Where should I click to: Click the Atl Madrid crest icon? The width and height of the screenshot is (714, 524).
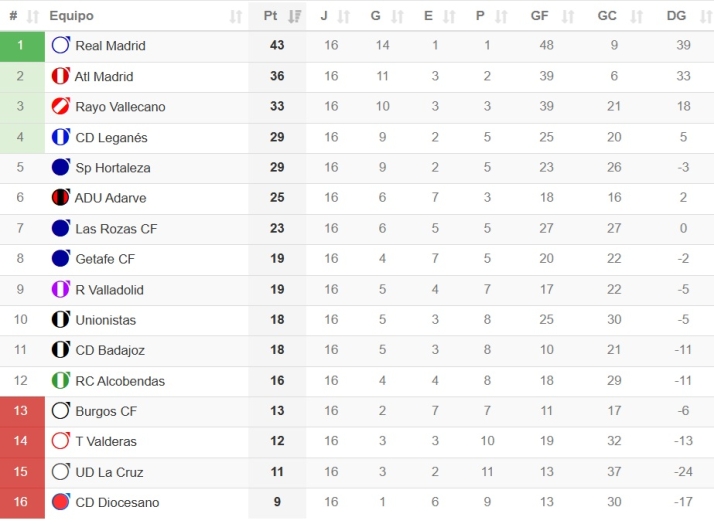pos(60,76)
